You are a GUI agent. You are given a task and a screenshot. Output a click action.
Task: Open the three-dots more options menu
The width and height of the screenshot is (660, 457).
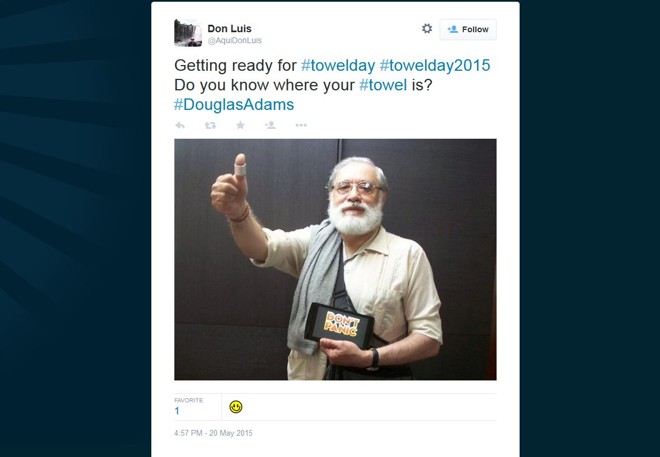coord(301,125)
